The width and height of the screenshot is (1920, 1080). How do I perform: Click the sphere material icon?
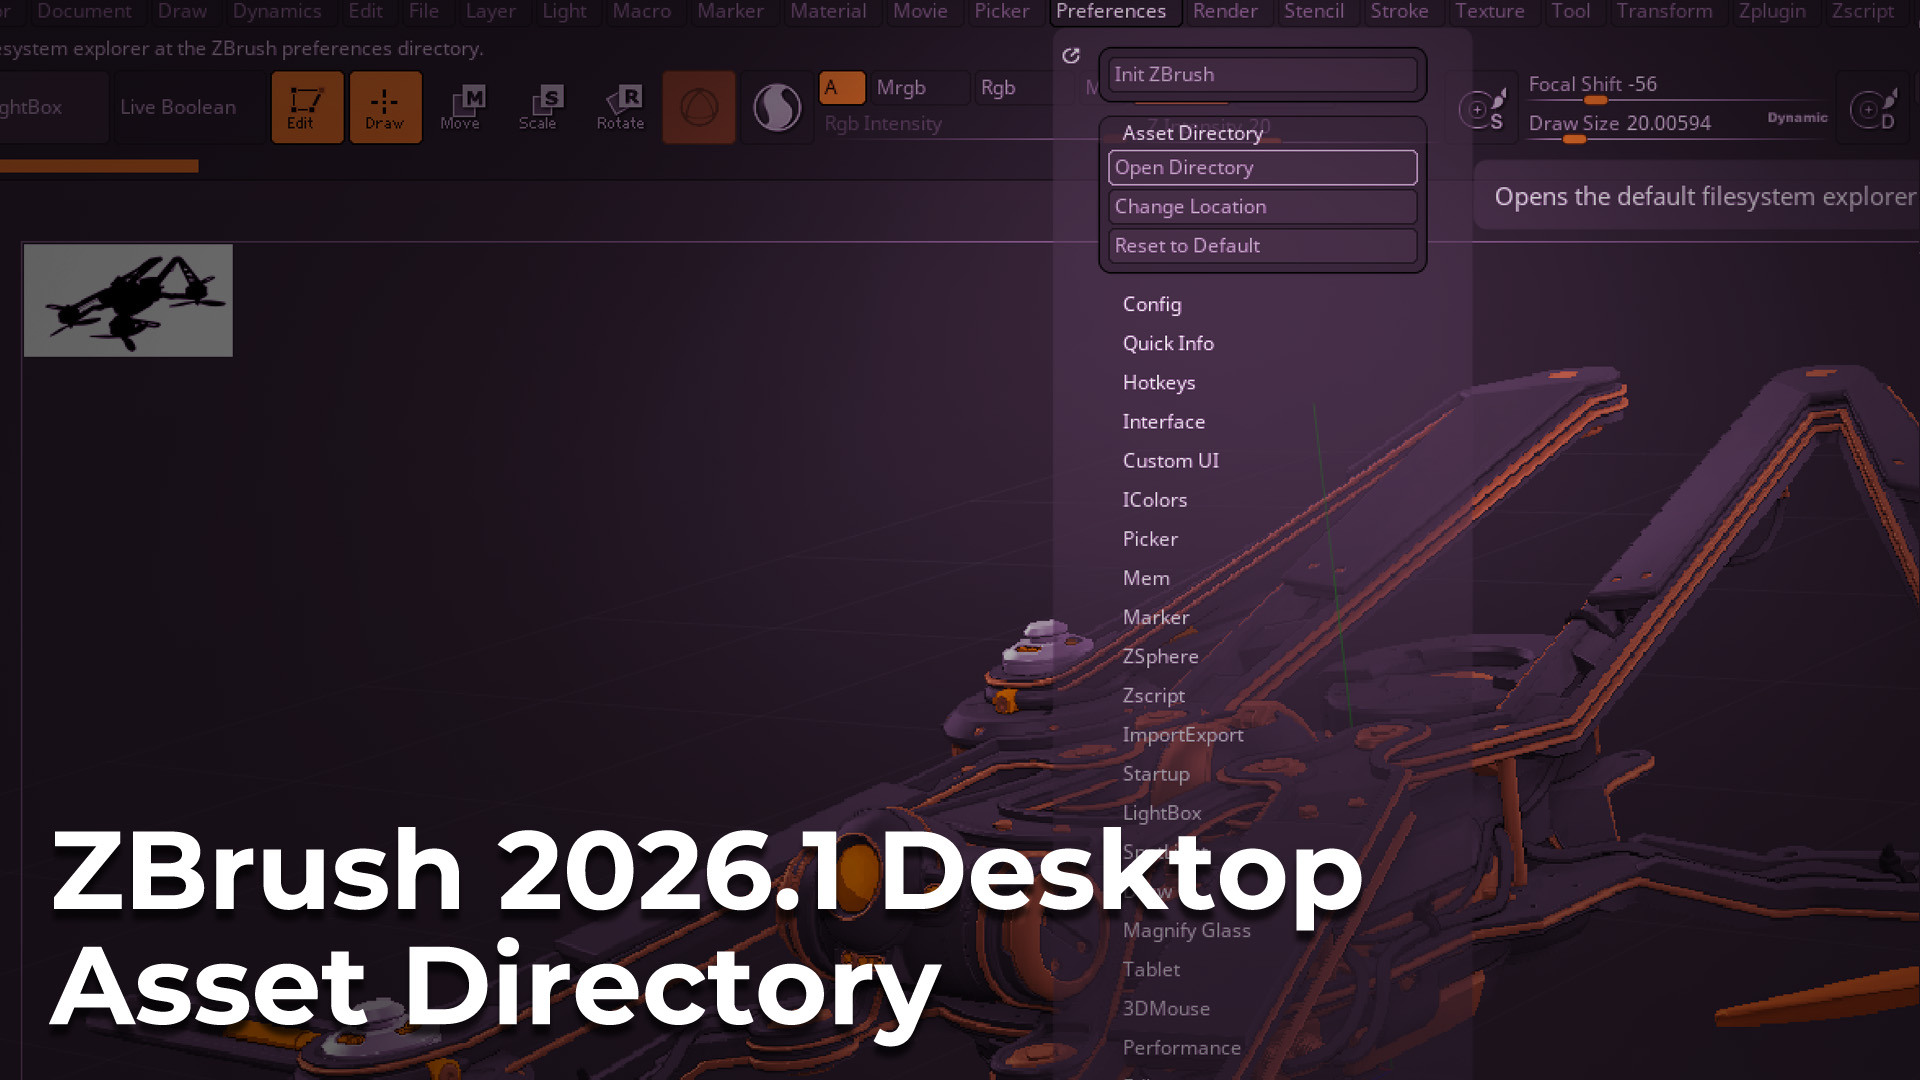[777, 107]
